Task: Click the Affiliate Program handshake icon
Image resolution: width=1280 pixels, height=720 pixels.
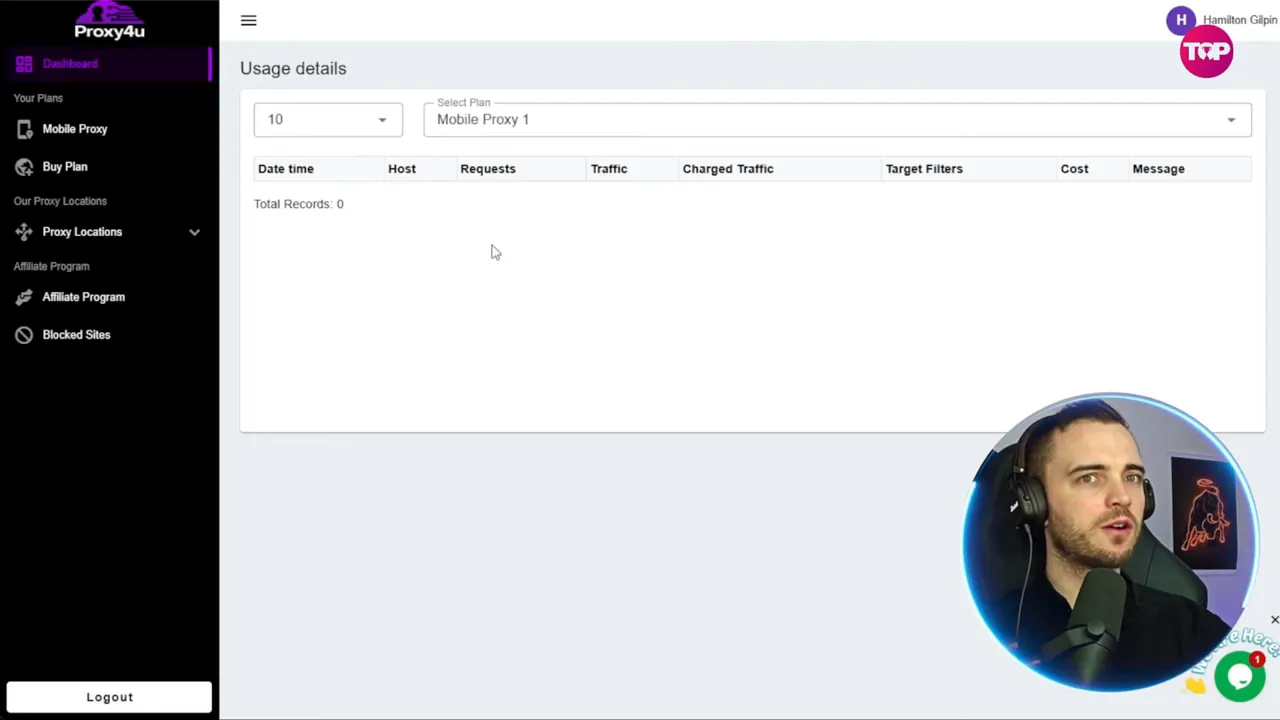Action: 24,297
